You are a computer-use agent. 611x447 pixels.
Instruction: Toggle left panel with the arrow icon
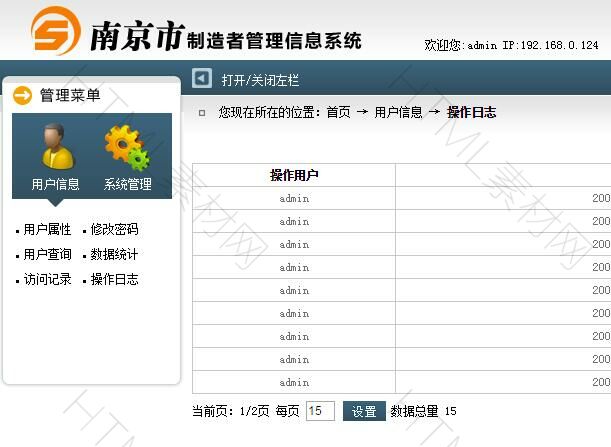(202, 79)
